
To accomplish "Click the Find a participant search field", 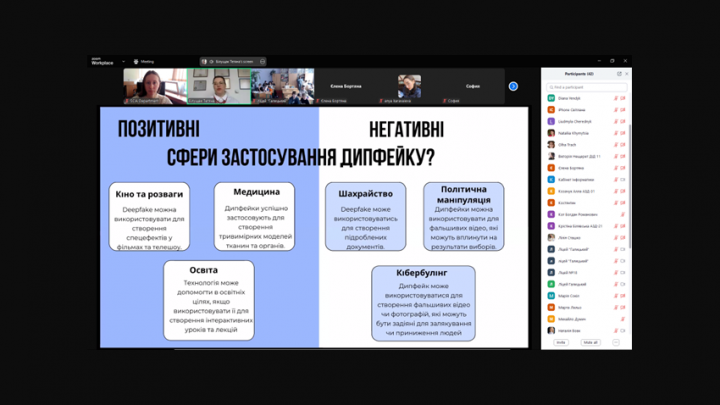I will [586, 87].
